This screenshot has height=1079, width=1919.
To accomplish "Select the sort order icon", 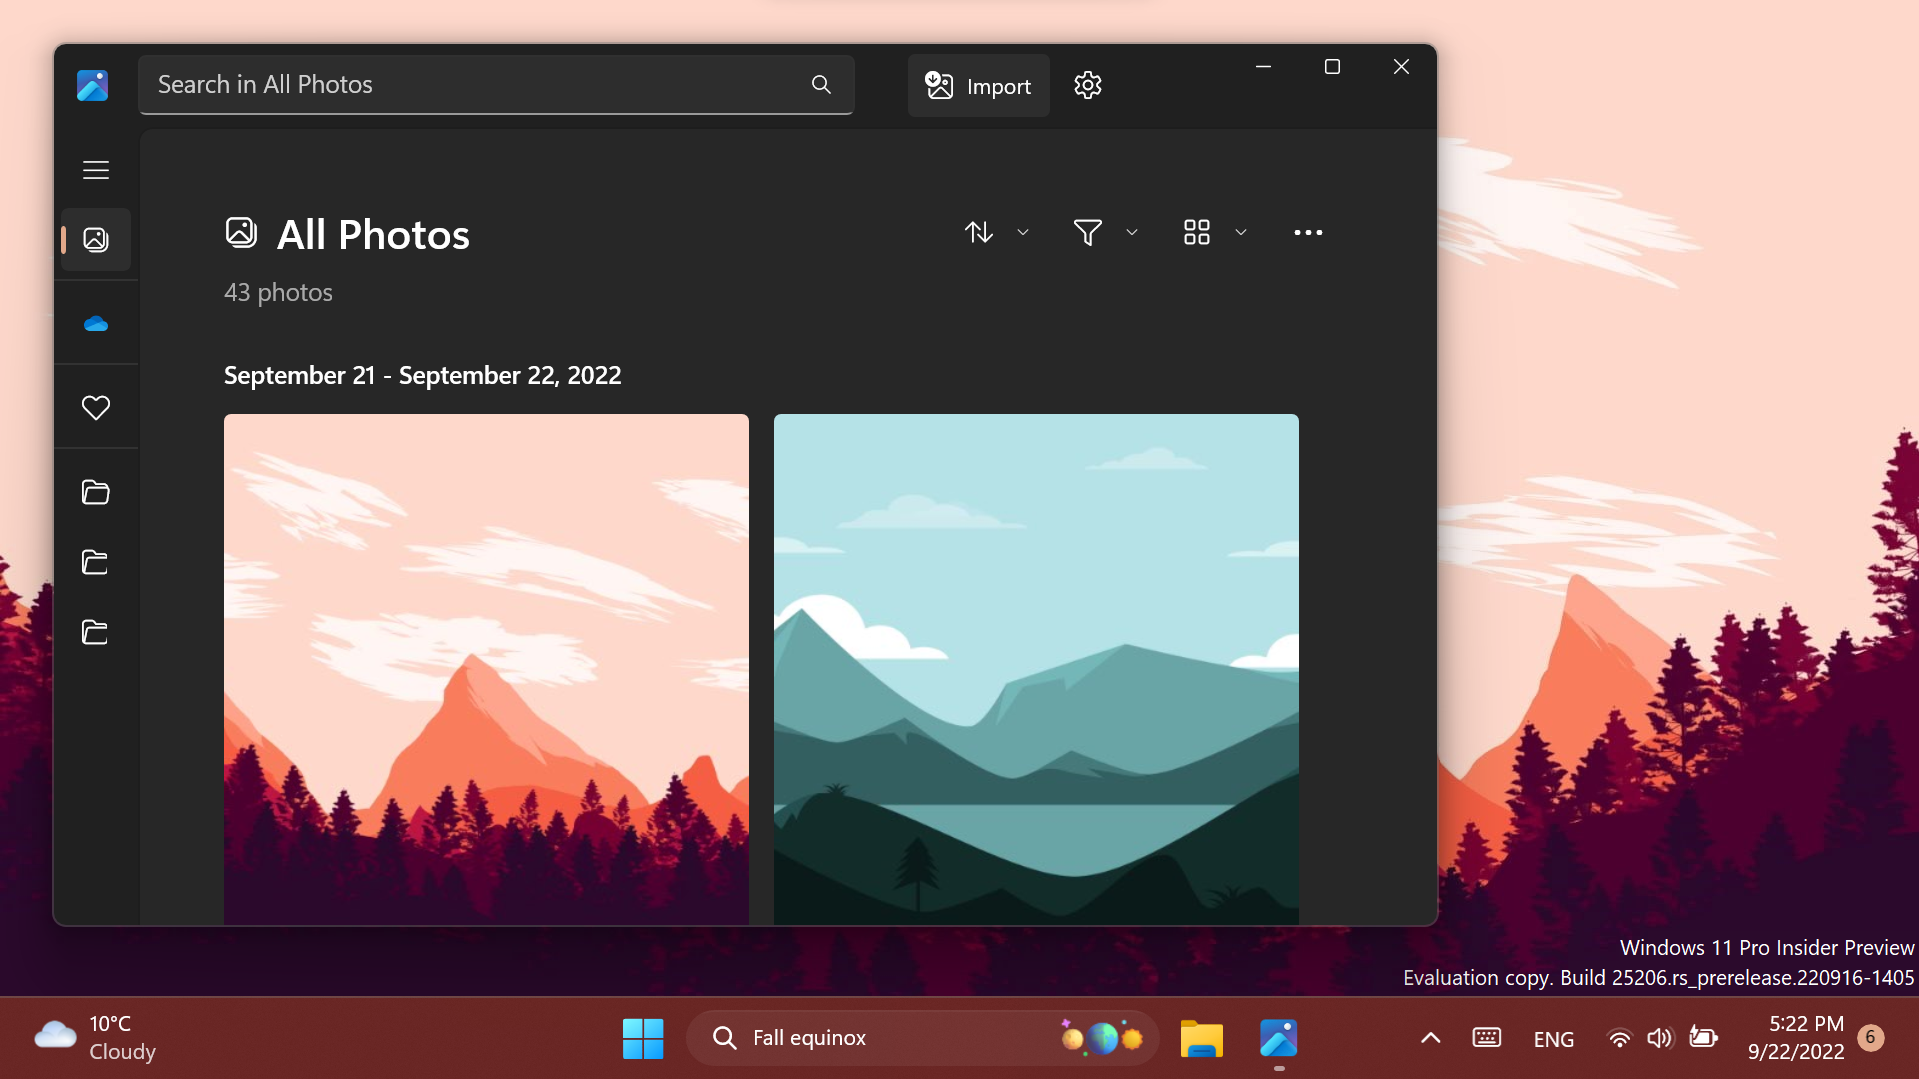I will point(979,232).
